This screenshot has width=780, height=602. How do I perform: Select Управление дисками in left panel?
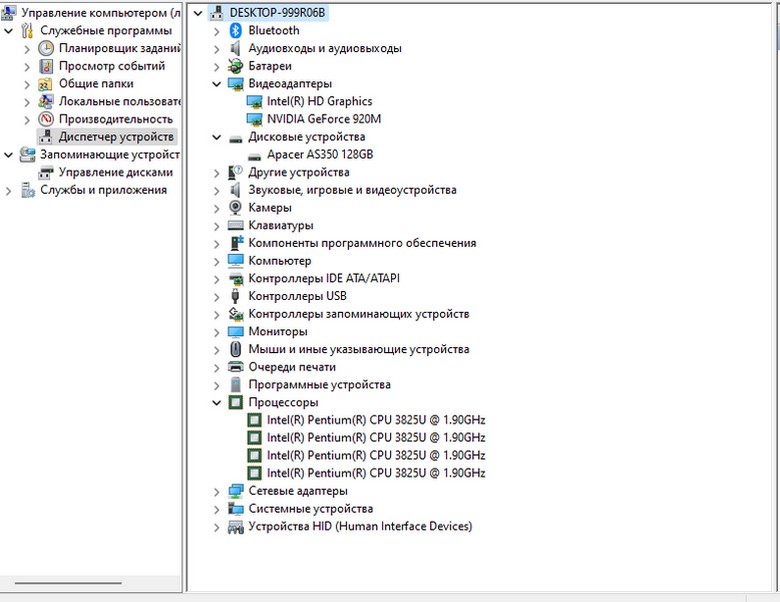pos(115,172)
